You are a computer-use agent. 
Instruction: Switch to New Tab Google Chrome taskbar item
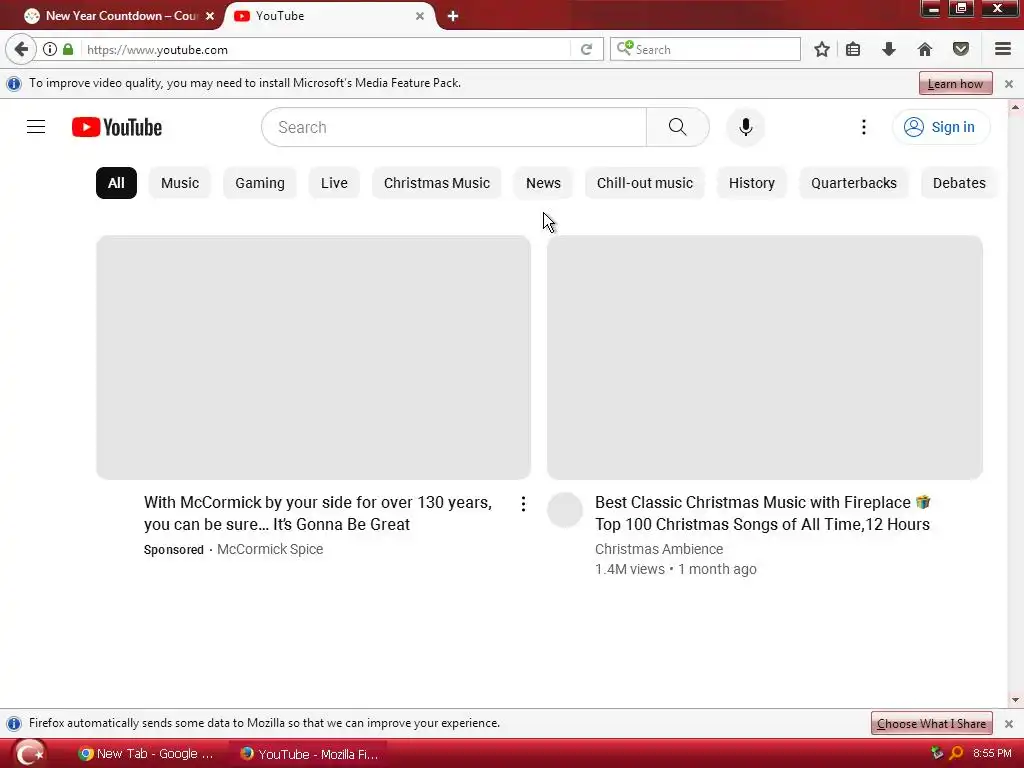coord(146,754)
